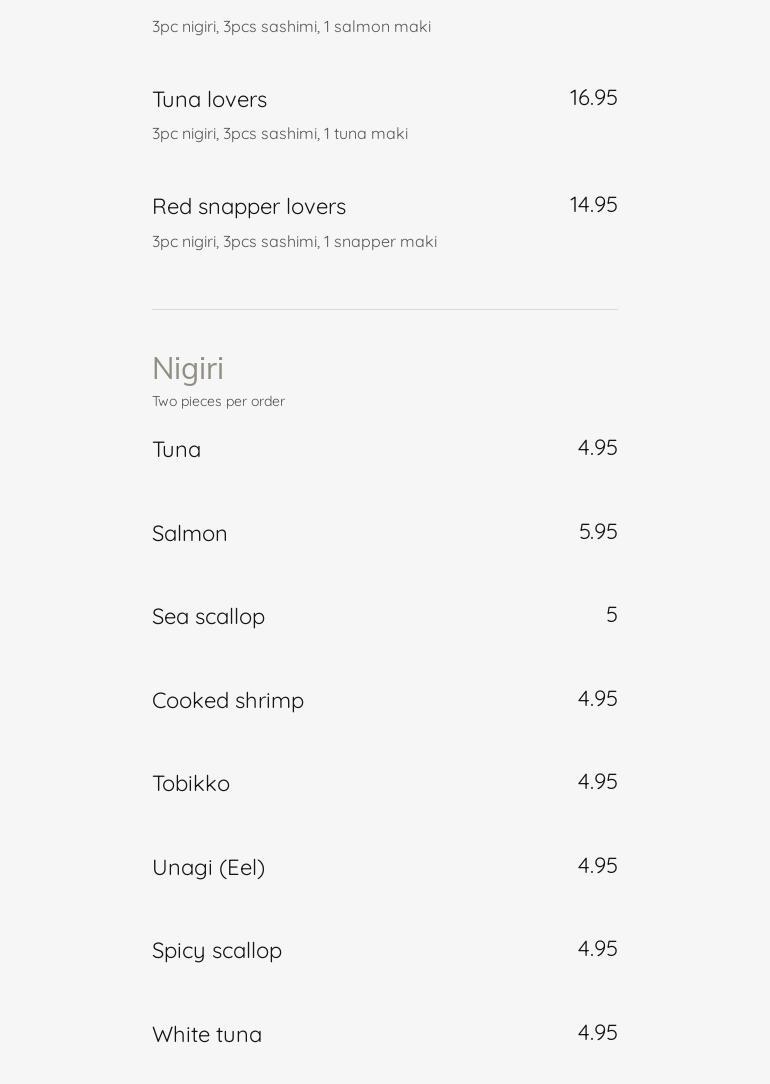
Task: Click the description mentioning snapper maki
Action: 294,242
